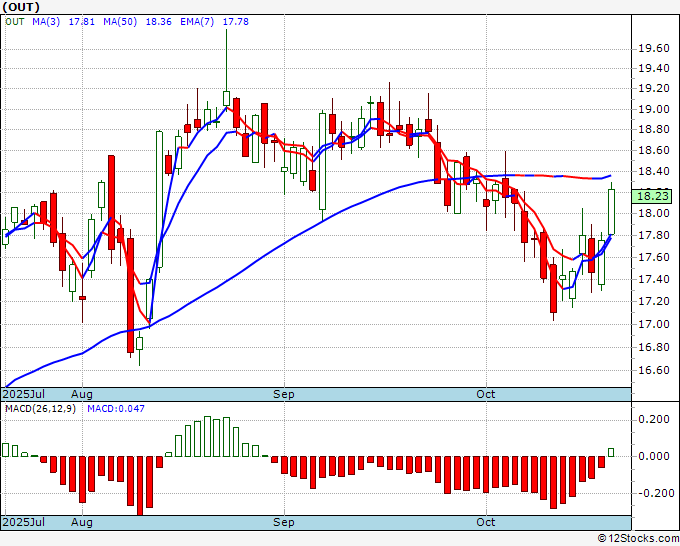Click the MA(50) value 18.36

click(x=158, y=22)
